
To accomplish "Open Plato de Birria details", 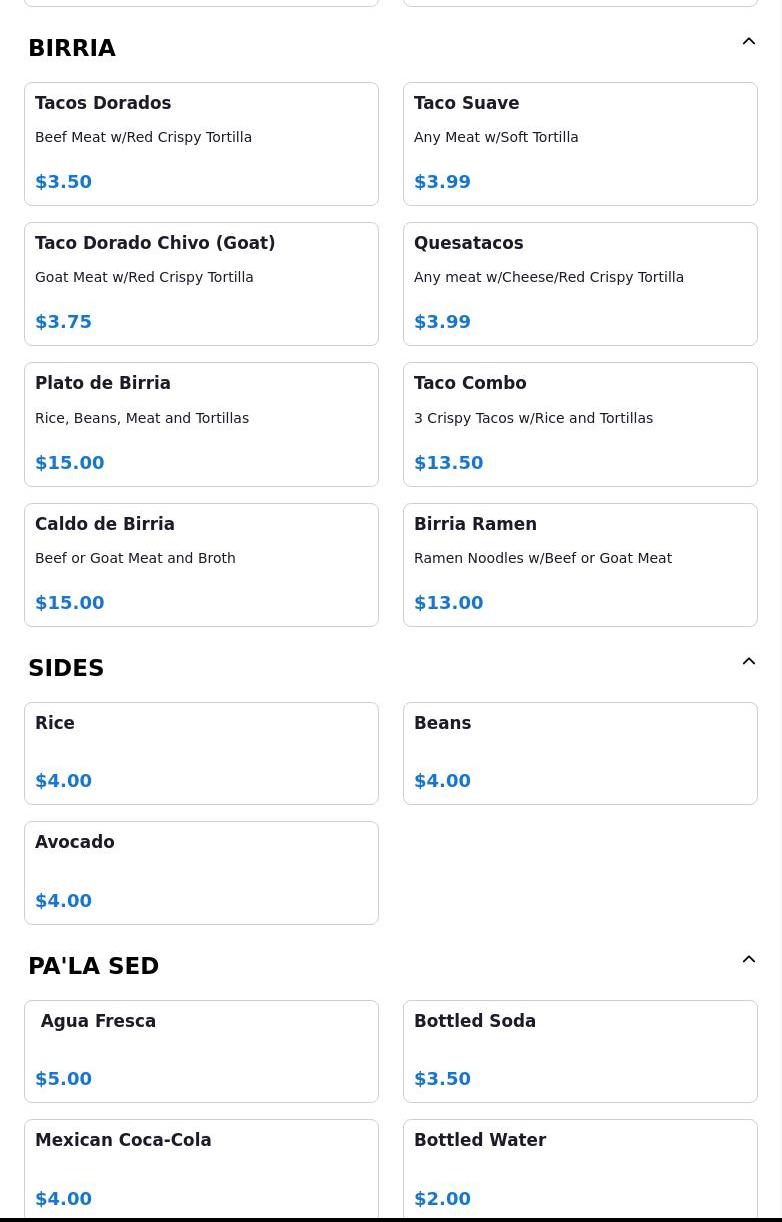I will [201, 424].
